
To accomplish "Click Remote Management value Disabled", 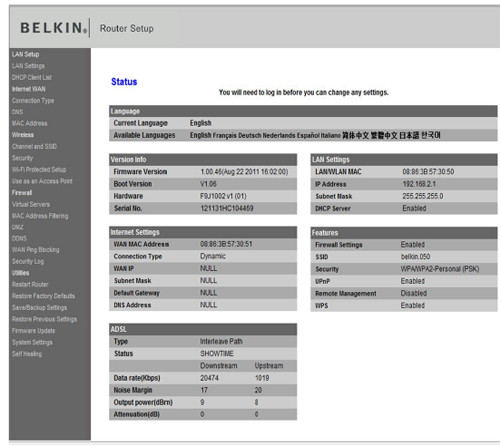I will click(x=414, y=293).
